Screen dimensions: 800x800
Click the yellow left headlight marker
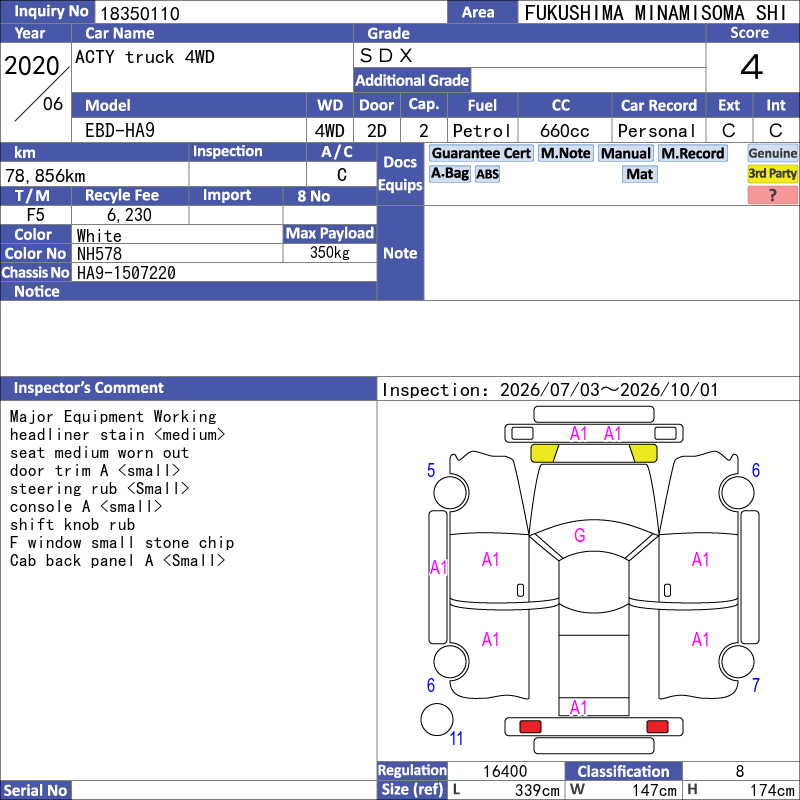pyautogui.click(x=544, y=453)
